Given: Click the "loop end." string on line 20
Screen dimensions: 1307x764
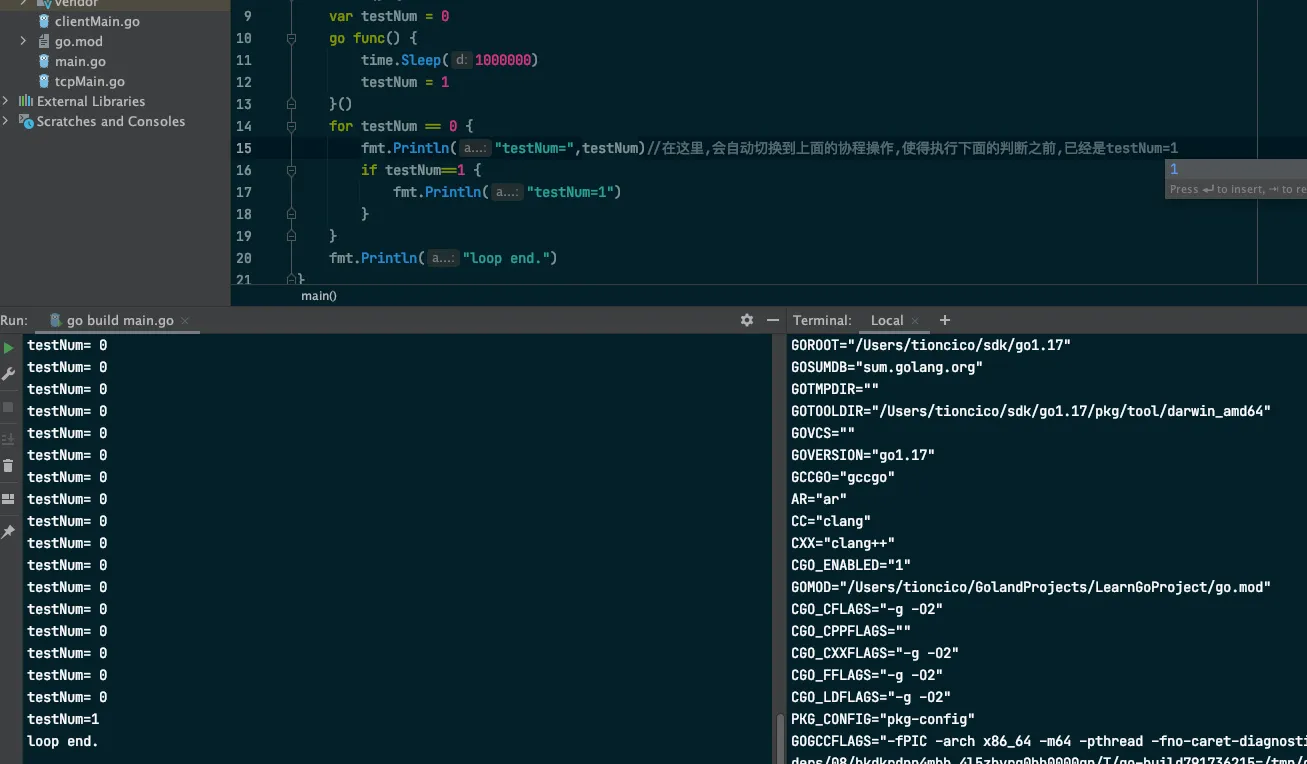Looking at the screenshot, I should click(x=505, y=258).
